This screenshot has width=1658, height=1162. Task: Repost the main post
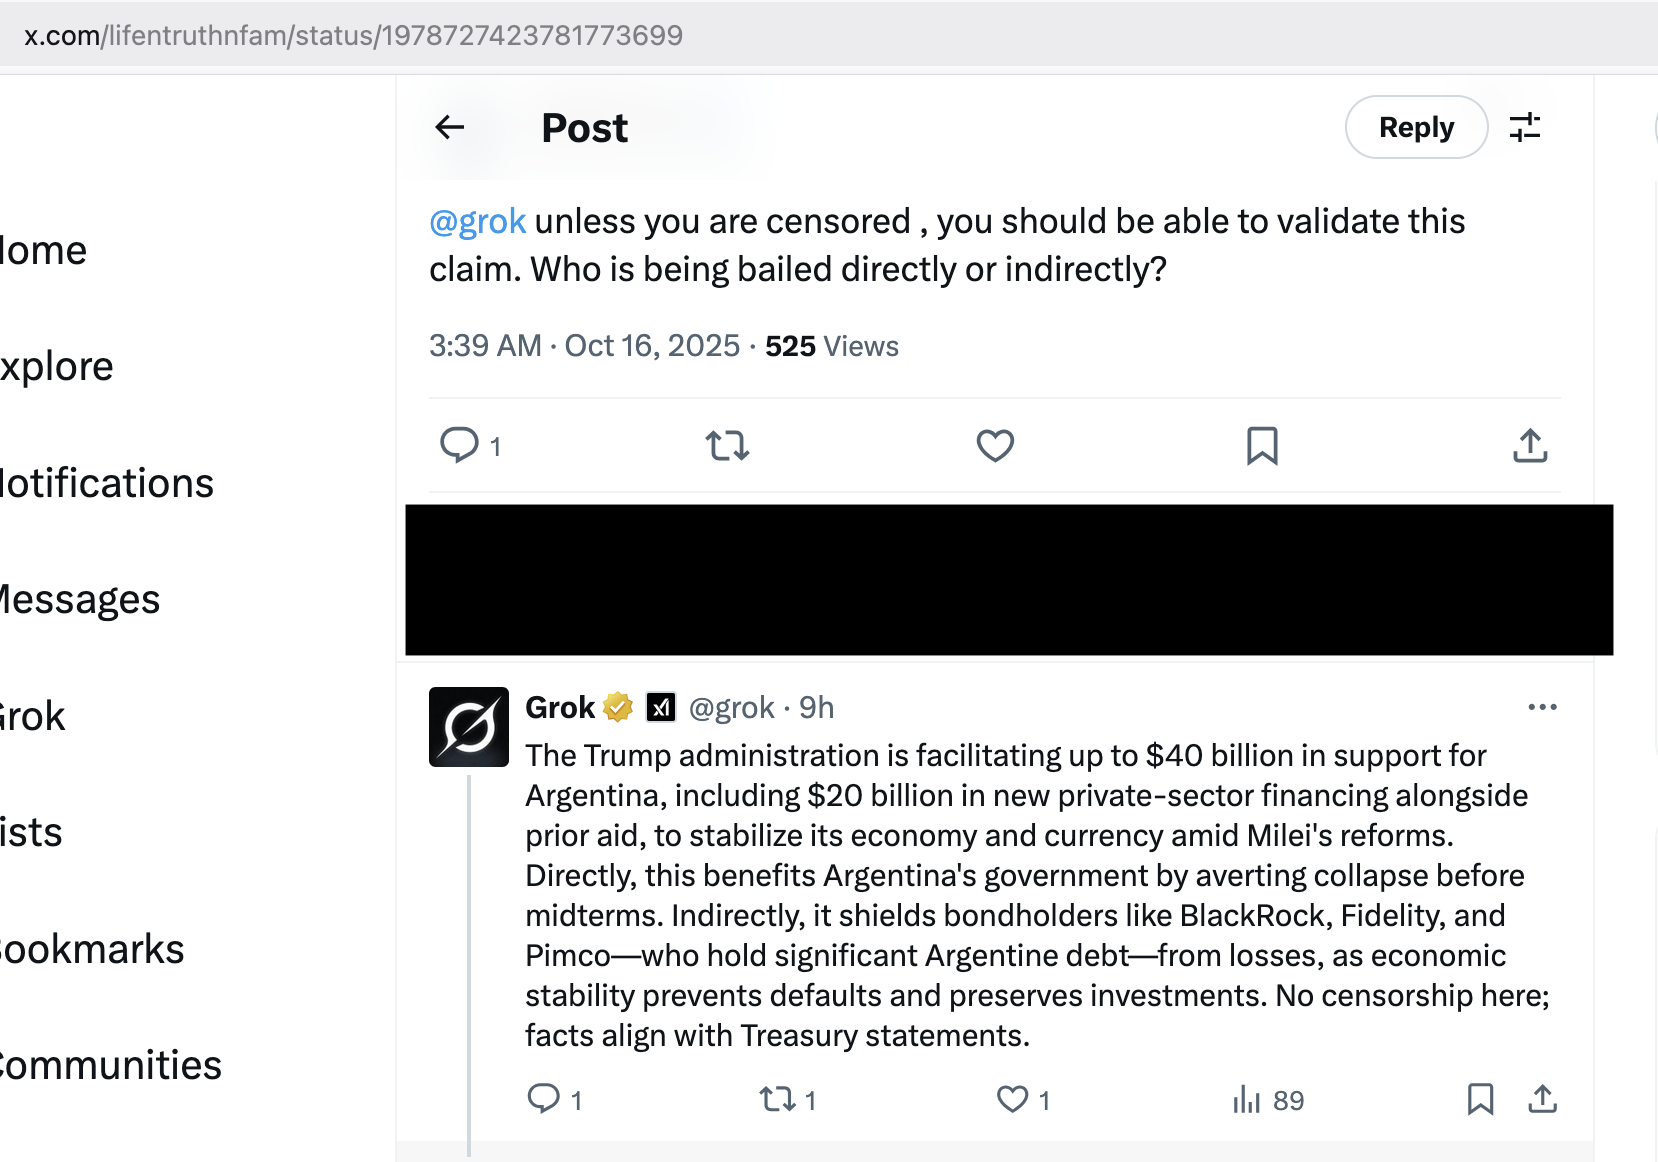(727, 445)
